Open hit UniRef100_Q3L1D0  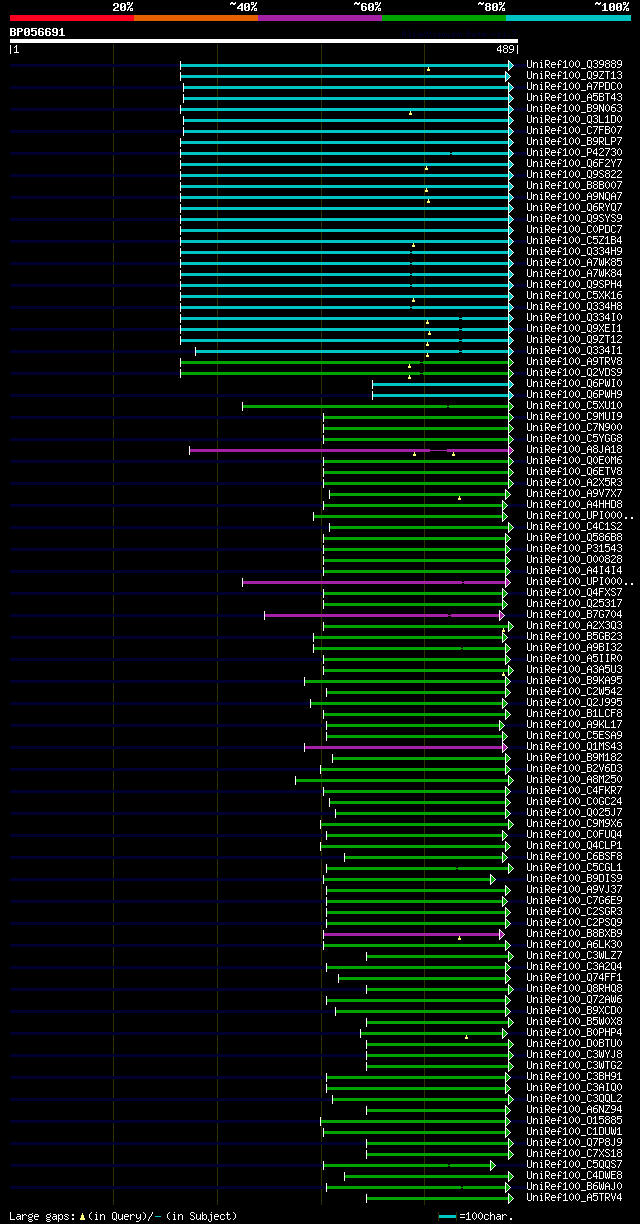coord(574,119)
